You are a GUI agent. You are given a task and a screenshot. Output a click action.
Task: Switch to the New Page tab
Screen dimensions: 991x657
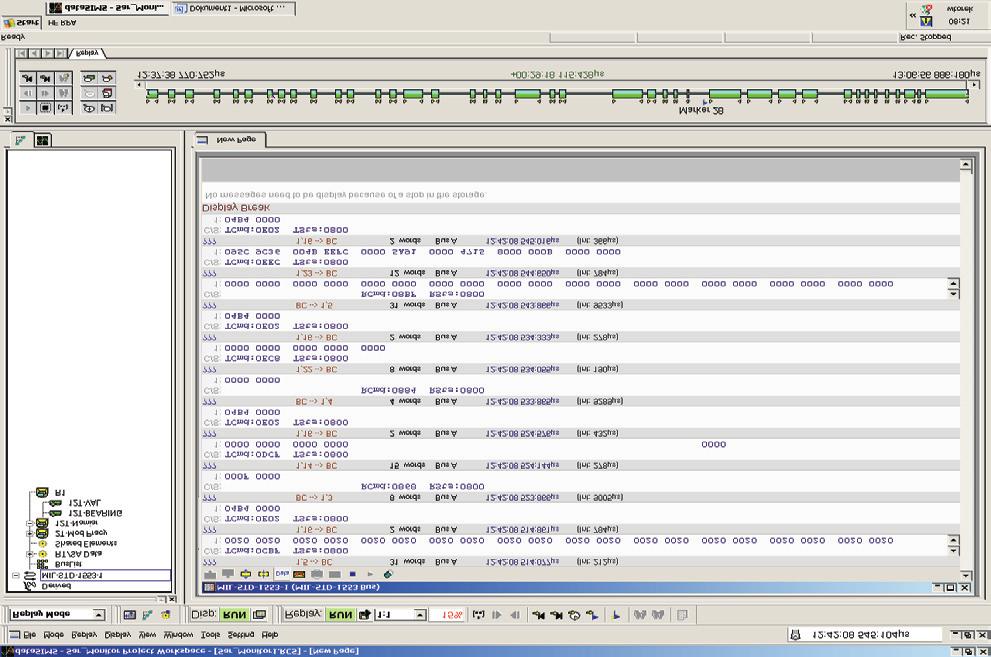(230, 140)
